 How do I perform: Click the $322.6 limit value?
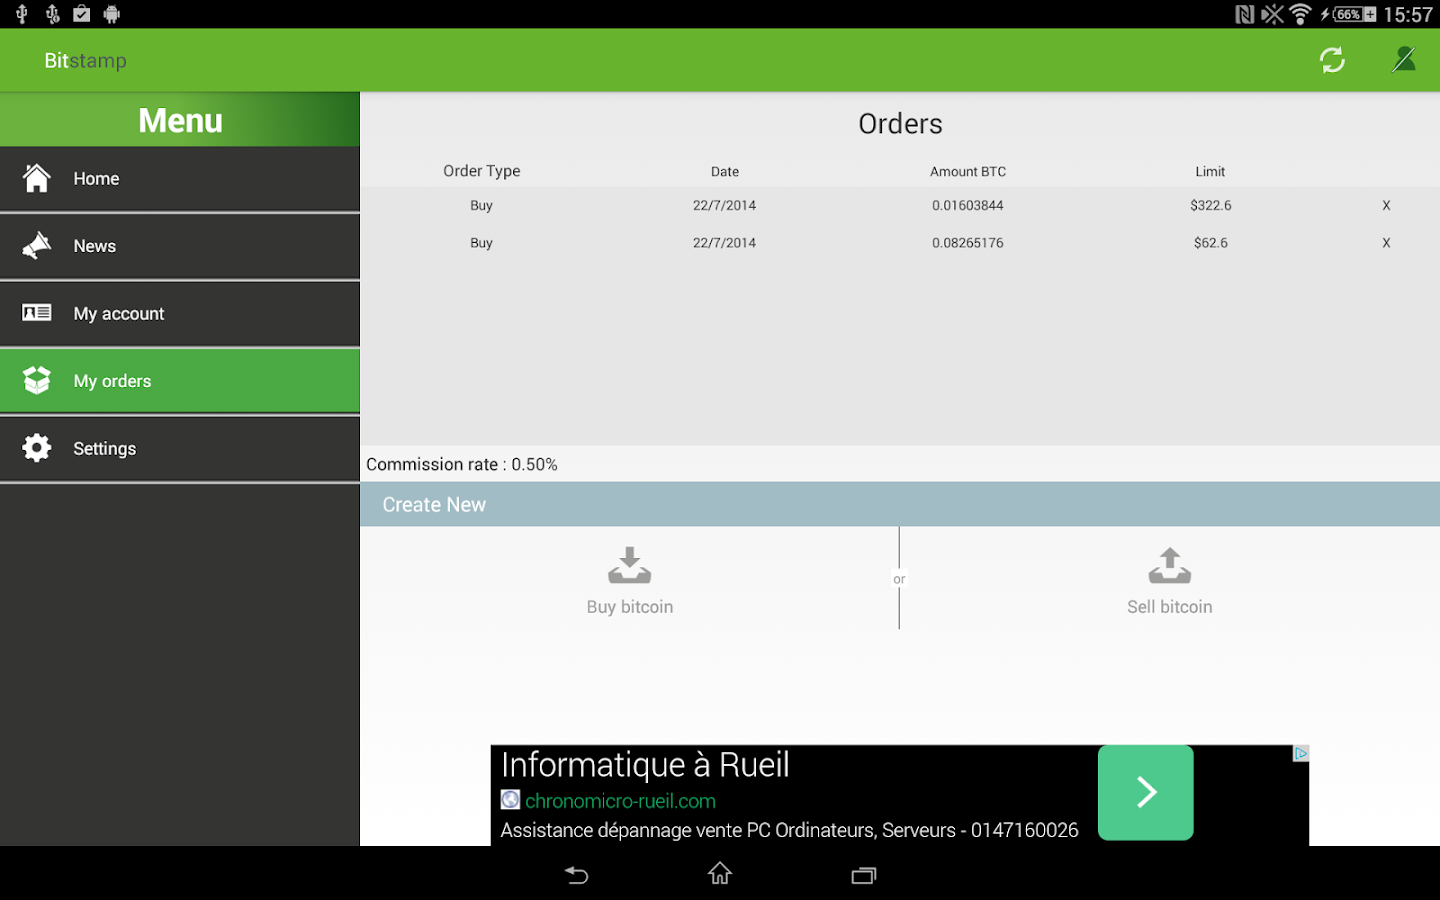coord(1211,205)
